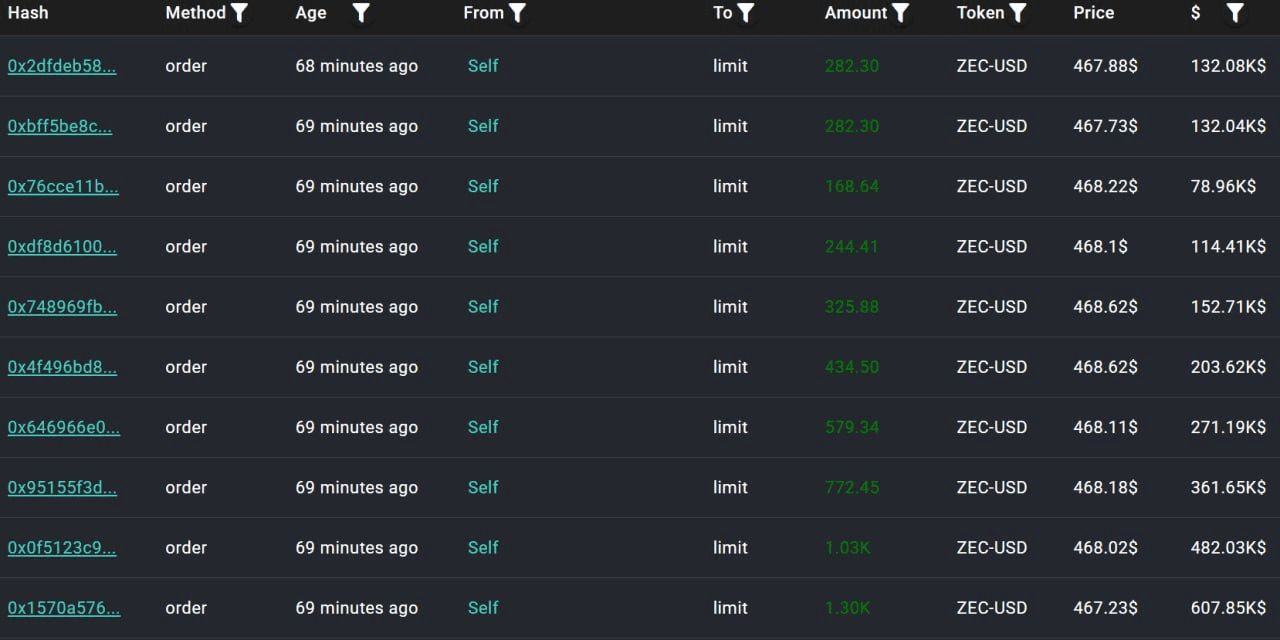Select amount 244.41
The width and height of the screenshot is (1280, 640).
pos(852,246)
